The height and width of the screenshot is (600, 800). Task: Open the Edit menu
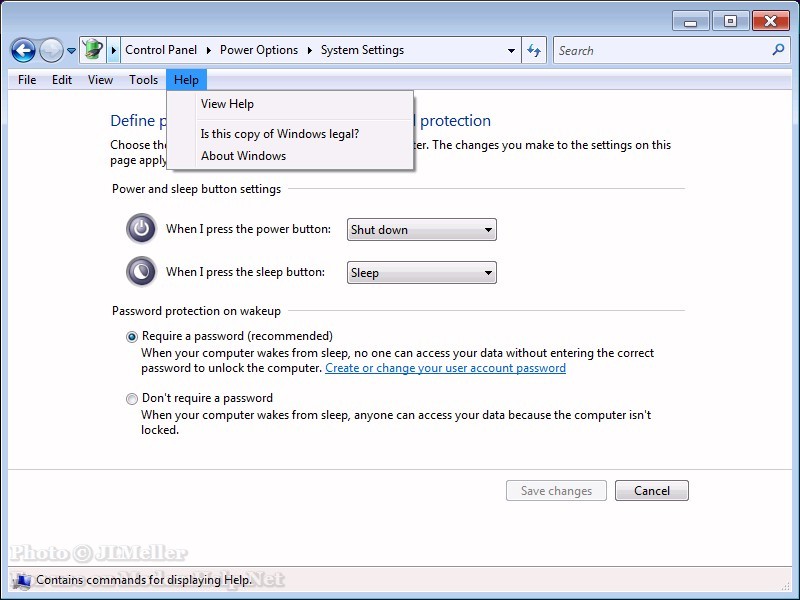tap(62, 80)
